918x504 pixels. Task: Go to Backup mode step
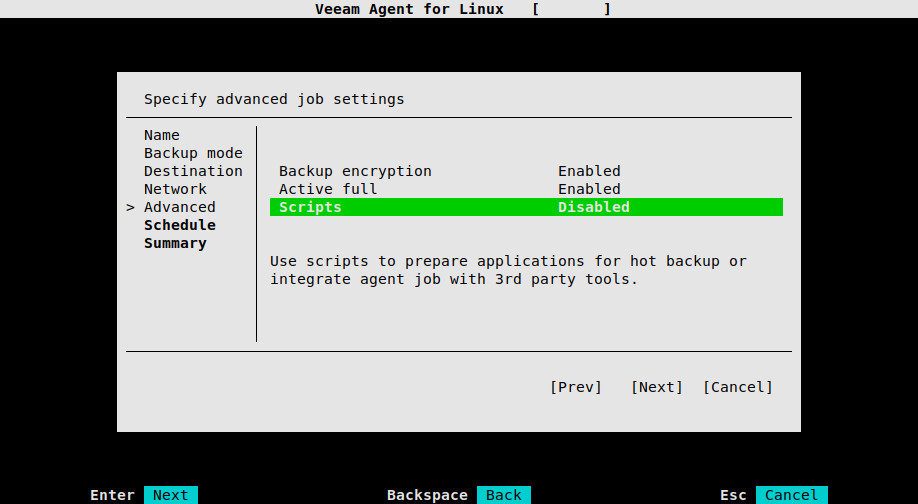tap(193, 153)
